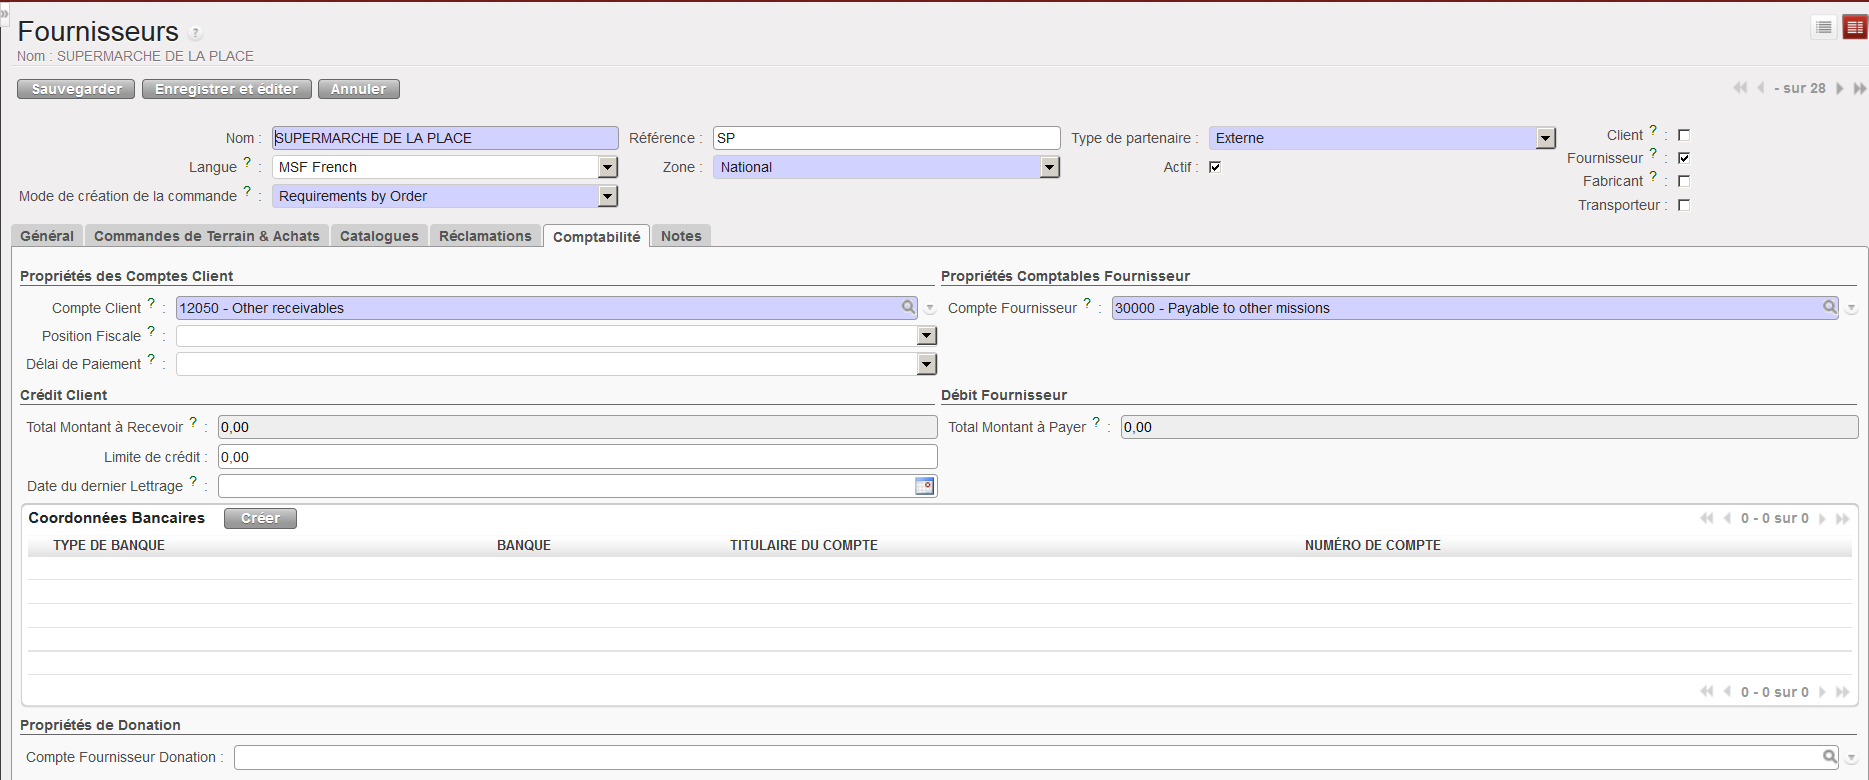Open the Réclamations tab
Viewport: 1869px width, 780px height.
click(x=485, y=236)
